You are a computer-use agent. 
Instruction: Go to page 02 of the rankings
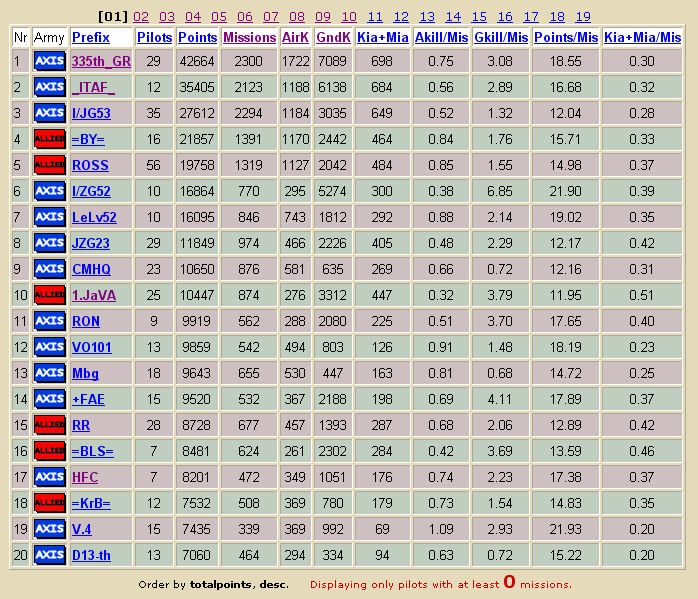coord(141,17)
